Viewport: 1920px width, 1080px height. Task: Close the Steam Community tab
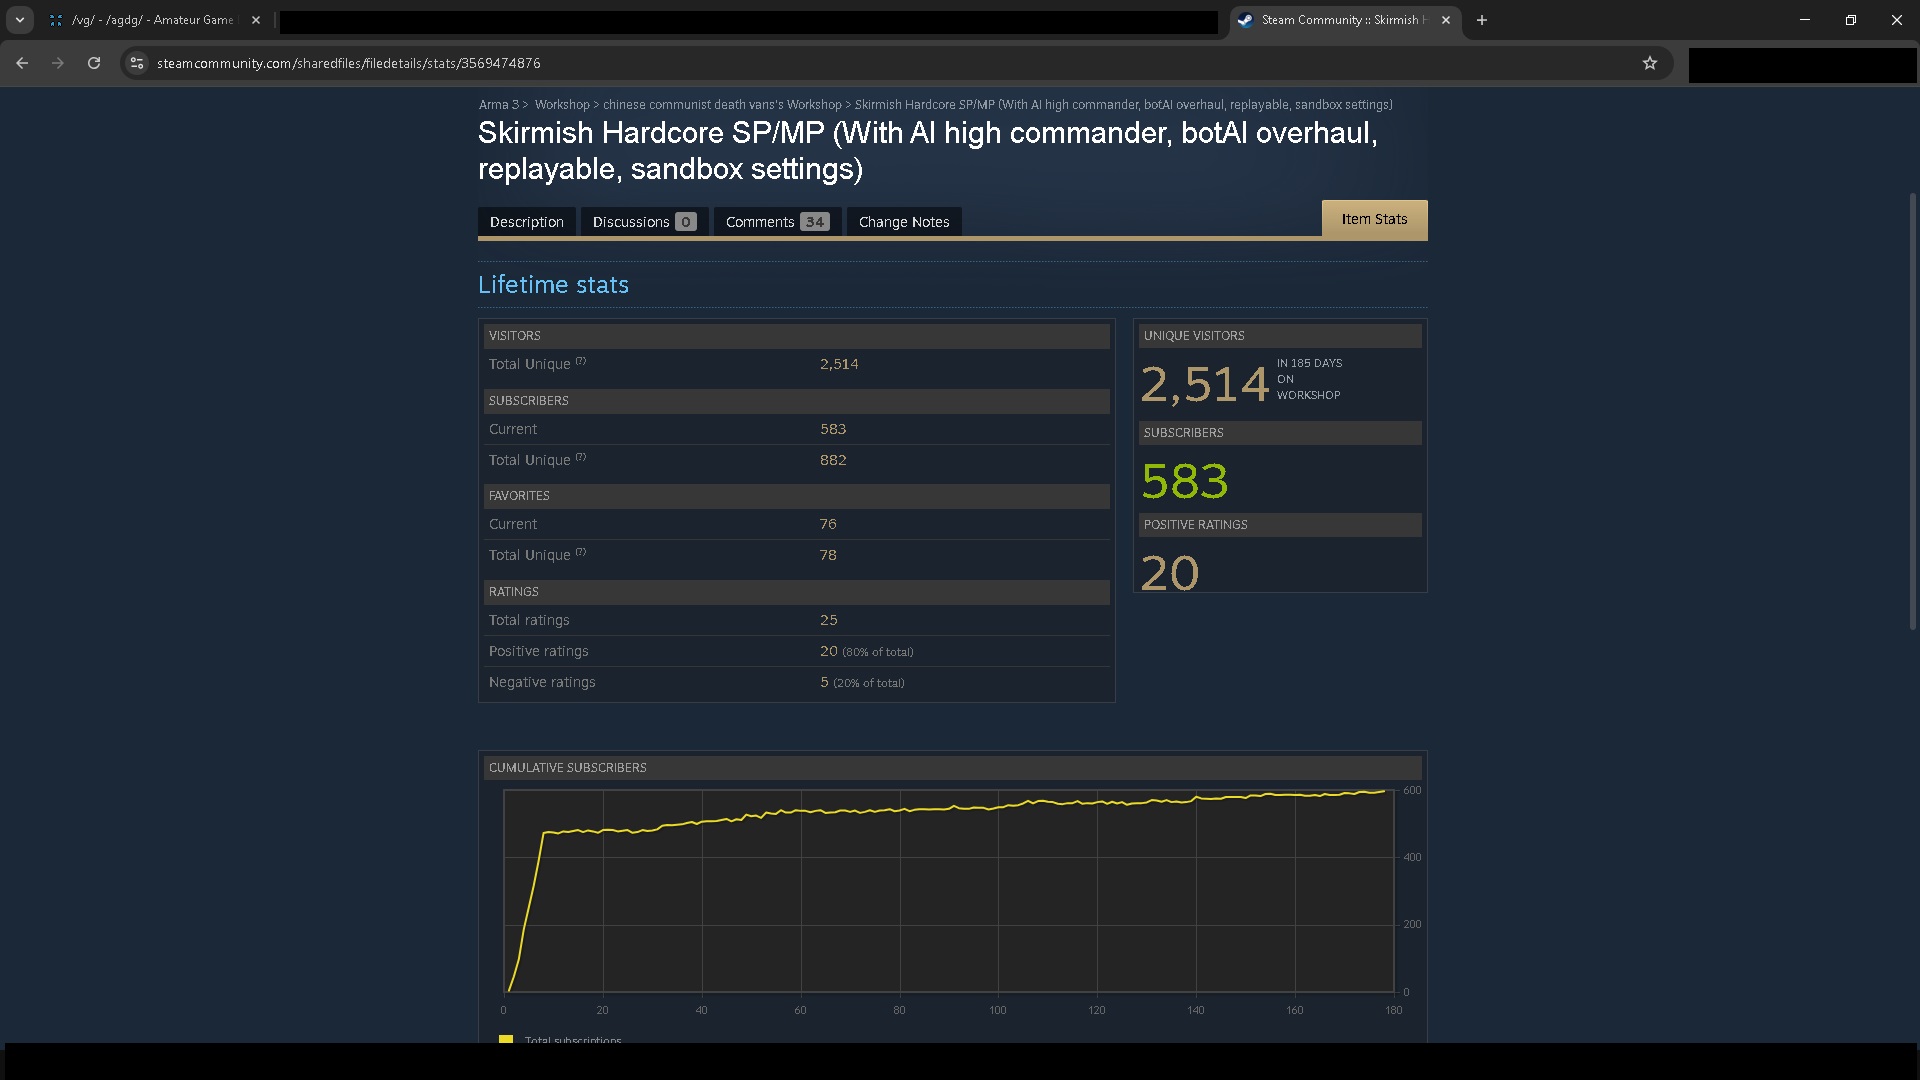pyautogui.click(x=1446, y=20)
